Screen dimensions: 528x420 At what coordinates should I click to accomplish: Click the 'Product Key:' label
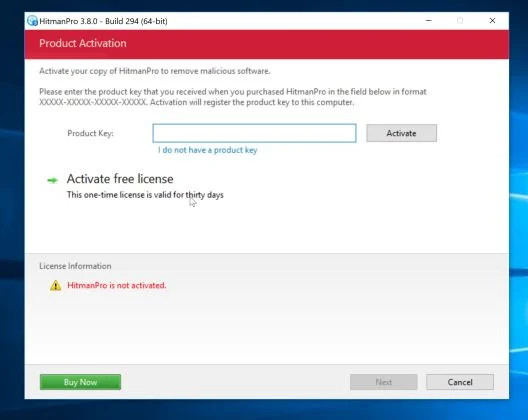coord(90,133)
